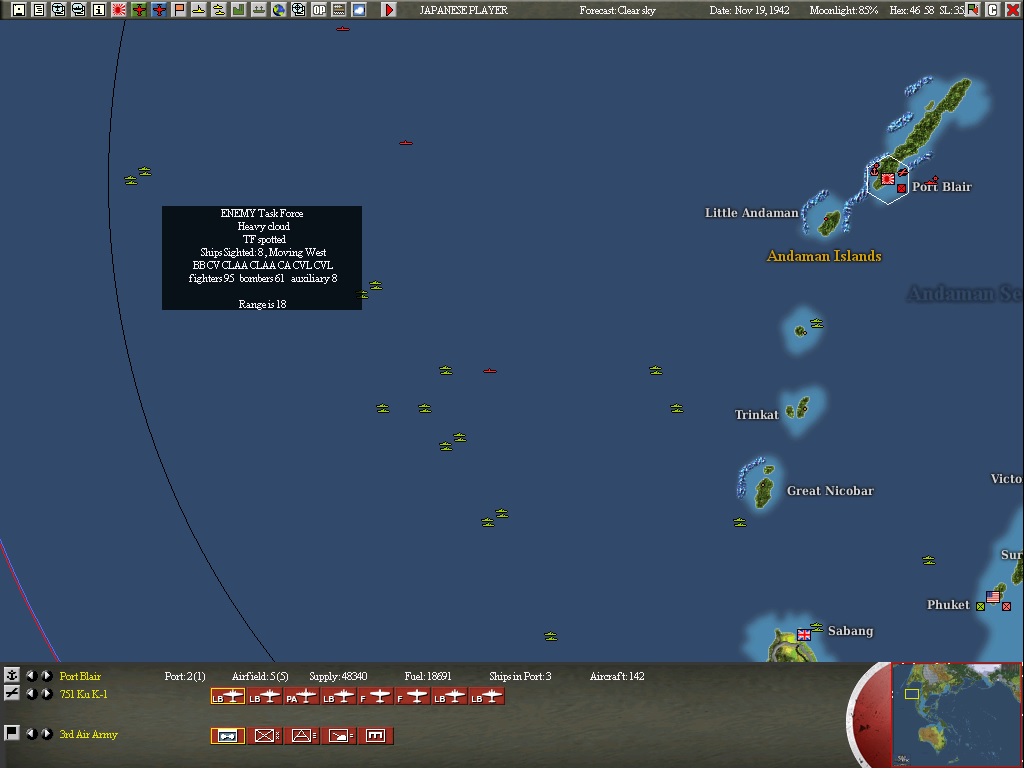
Task: Click the anchor port icon beside Port Blair
Action: [x=11, y=676]
